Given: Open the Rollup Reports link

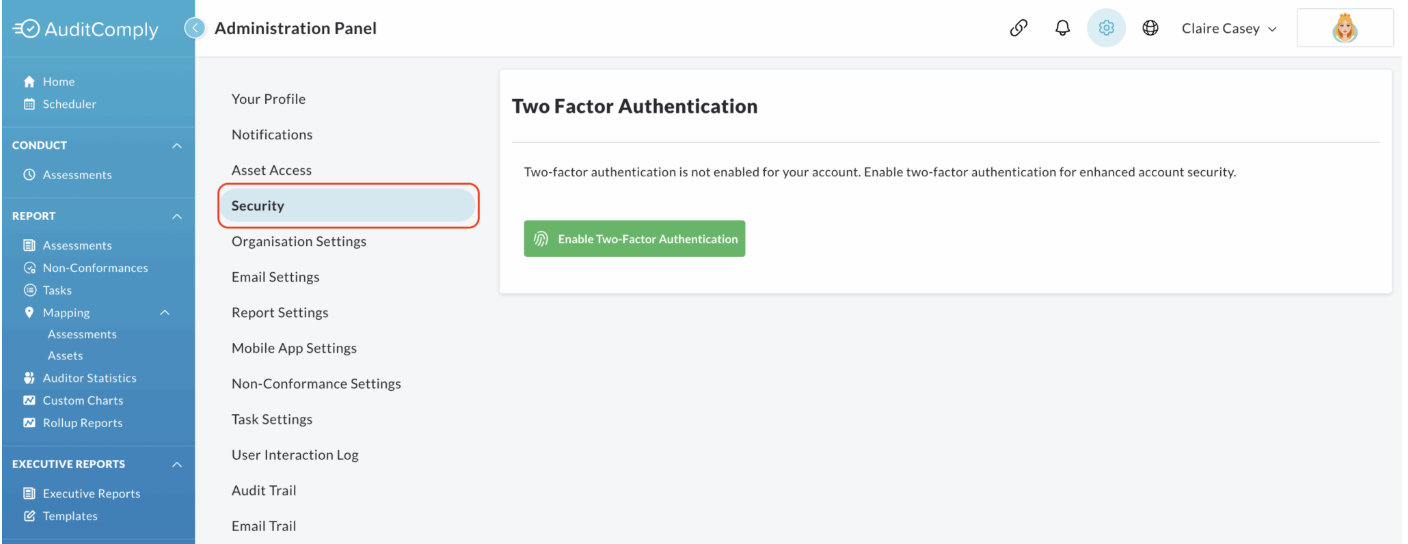Looking at the screenshot, I should 82,423.
